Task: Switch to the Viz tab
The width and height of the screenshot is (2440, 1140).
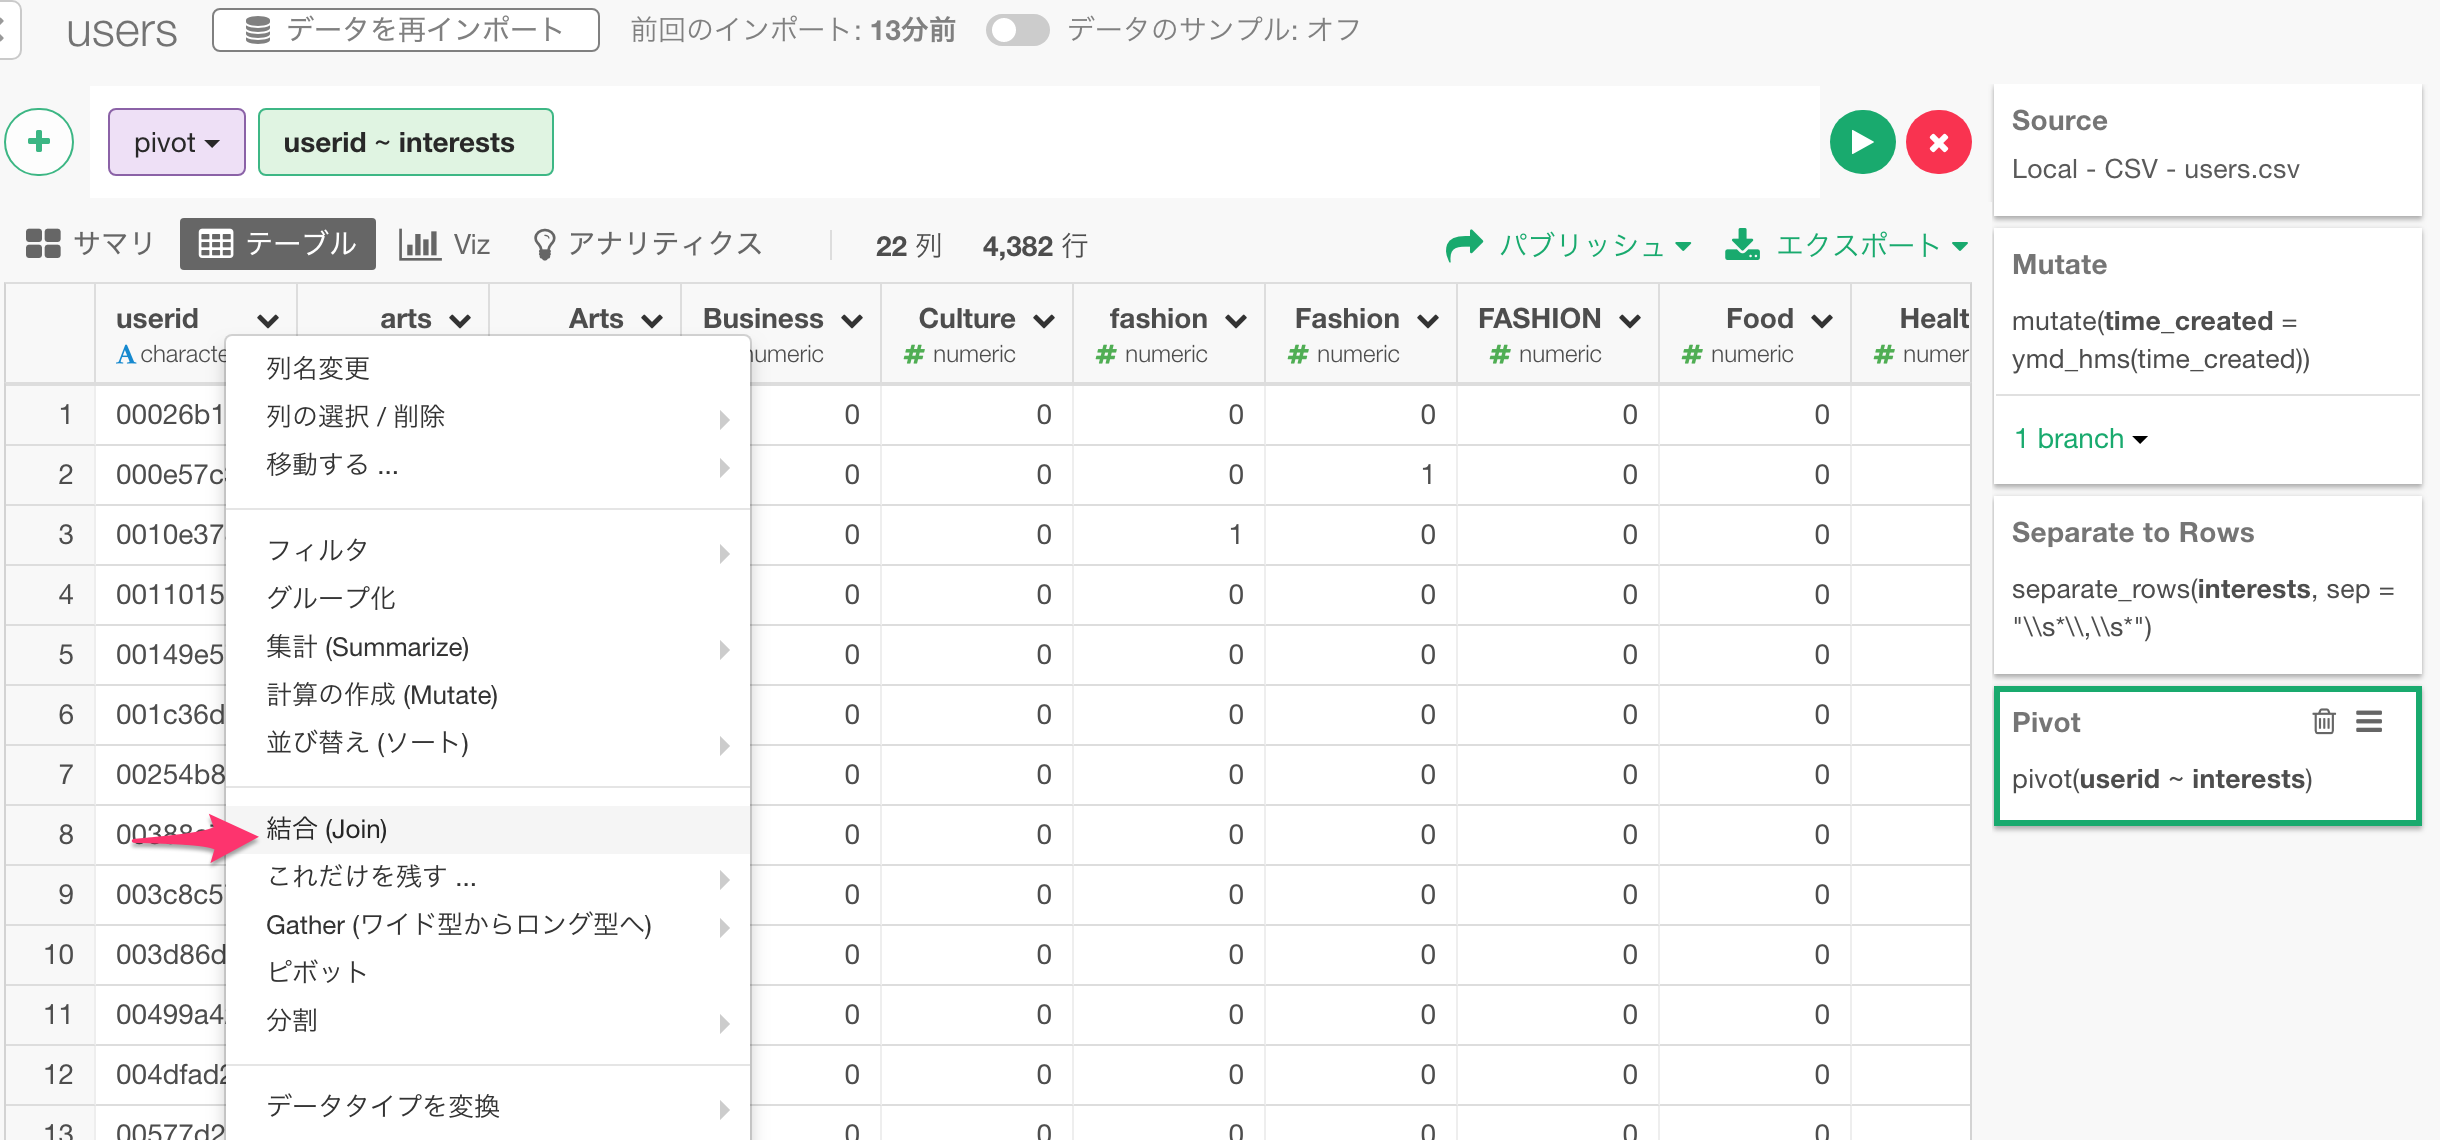Action: (445, 244)
